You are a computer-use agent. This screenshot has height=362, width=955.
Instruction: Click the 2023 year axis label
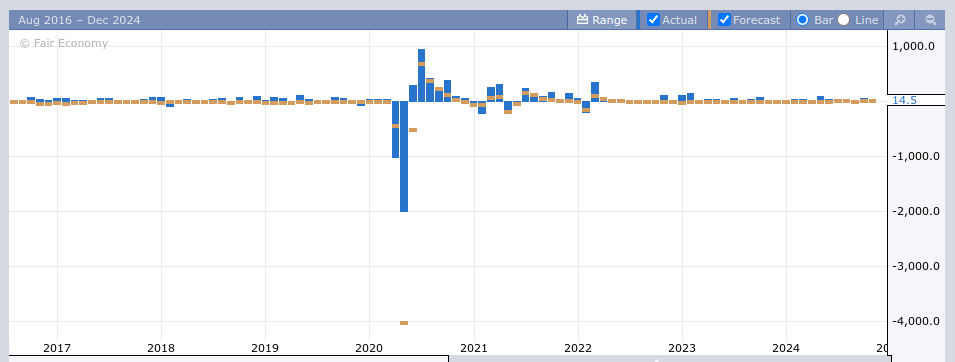[x=682, y=348]
